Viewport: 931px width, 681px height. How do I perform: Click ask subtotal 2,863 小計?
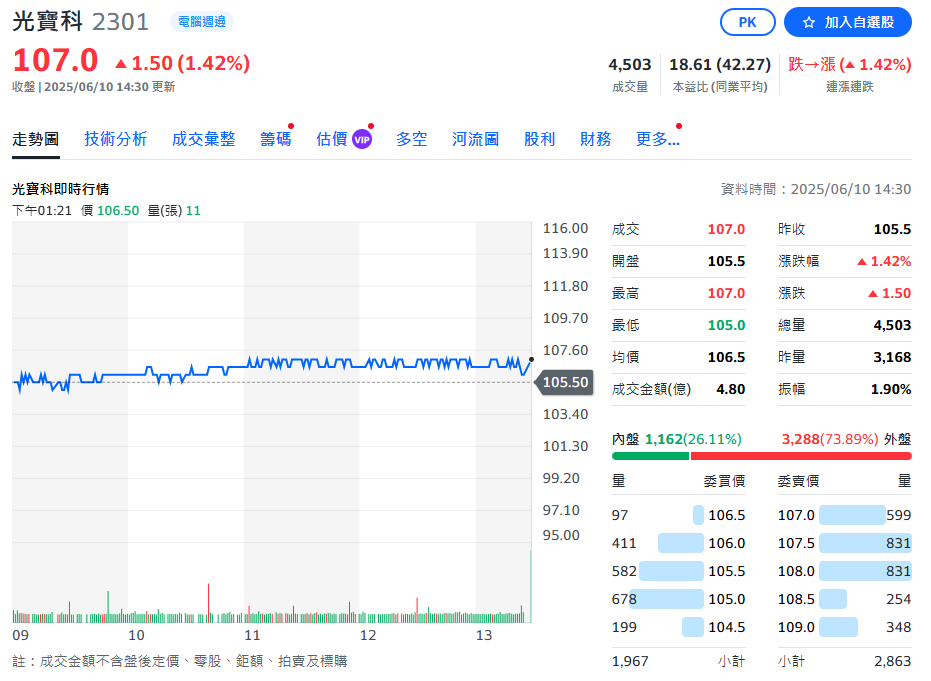844,661
